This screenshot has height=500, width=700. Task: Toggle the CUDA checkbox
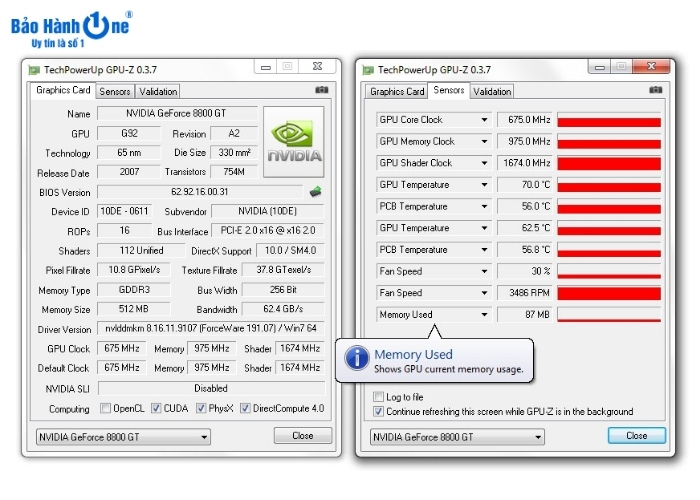coord(156,408)
